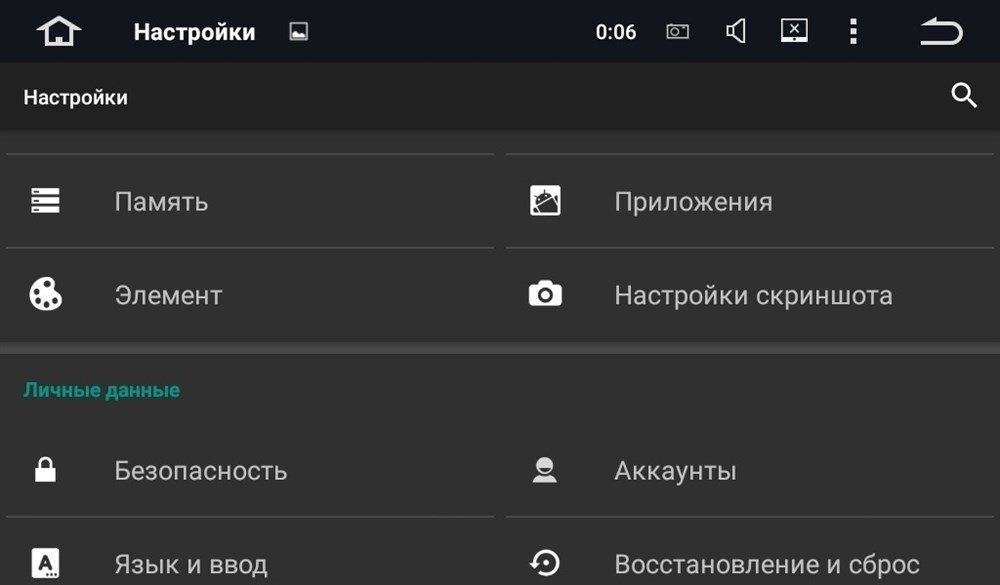Tap the speaker volume icon
The width and height of the screenshot is (1000, 585).
click(736, 32)
